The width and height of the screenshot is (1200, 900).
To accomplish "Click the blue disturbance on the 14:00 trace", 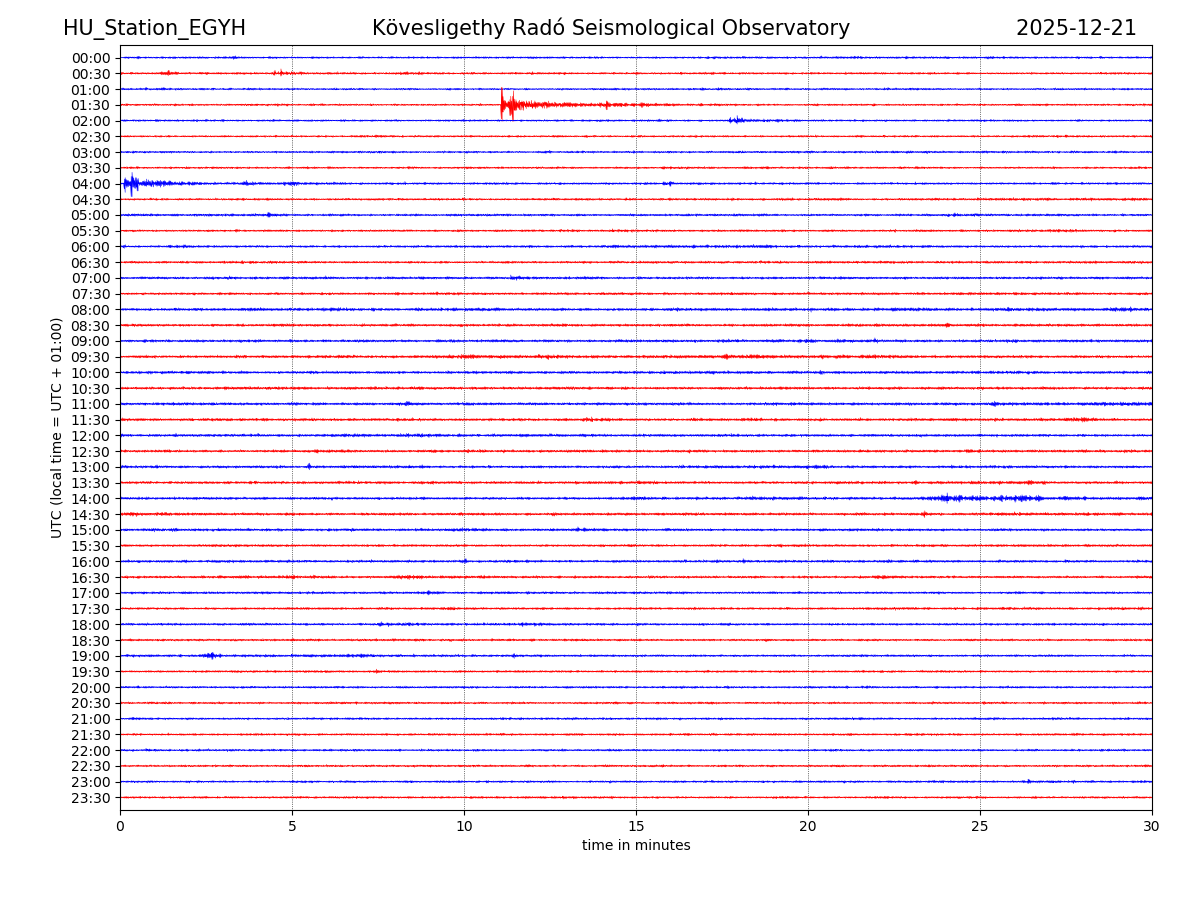I will (985, 498).
